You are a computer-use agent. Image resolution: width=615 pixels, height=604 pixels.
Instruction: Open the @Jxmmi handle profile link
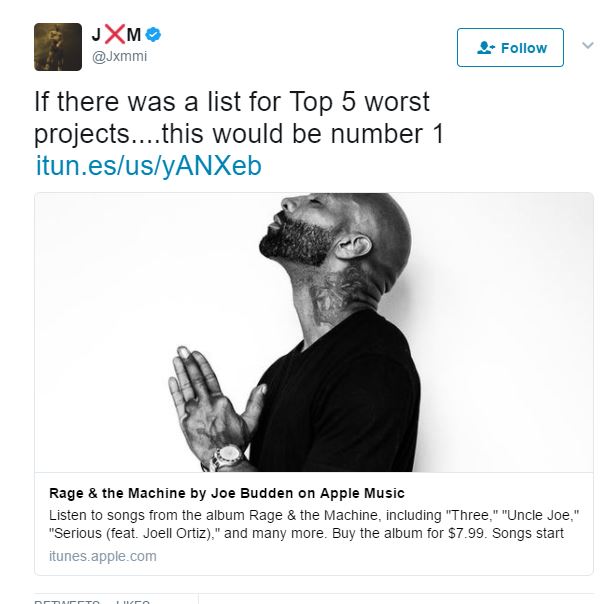pyautogui.click(x=120, y=56)
